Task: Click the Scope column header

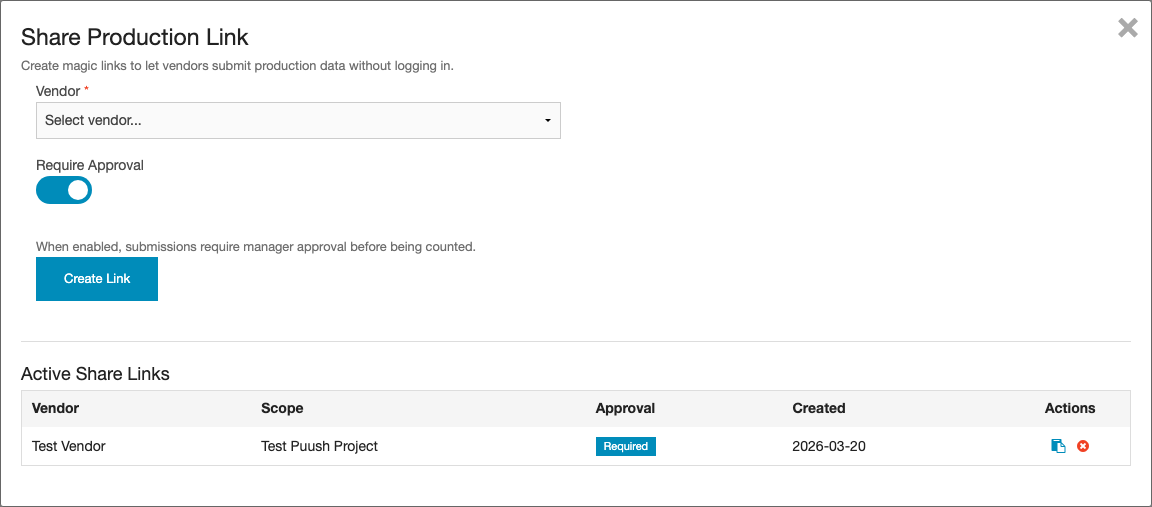Action: tap(282, 408)
